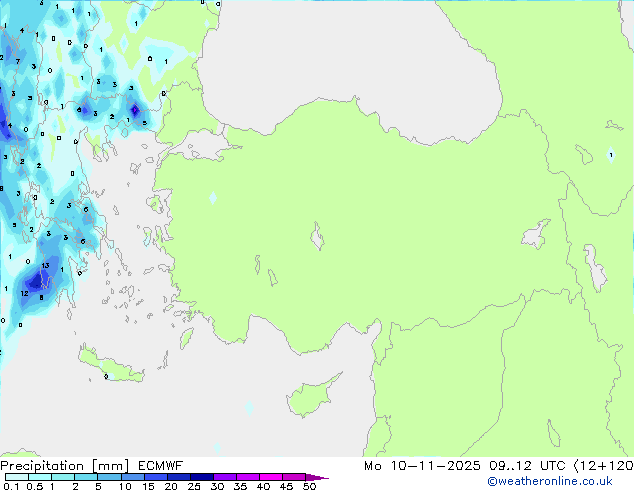
Task: Click the "25" legend scale label
Action: pos(194,486)
